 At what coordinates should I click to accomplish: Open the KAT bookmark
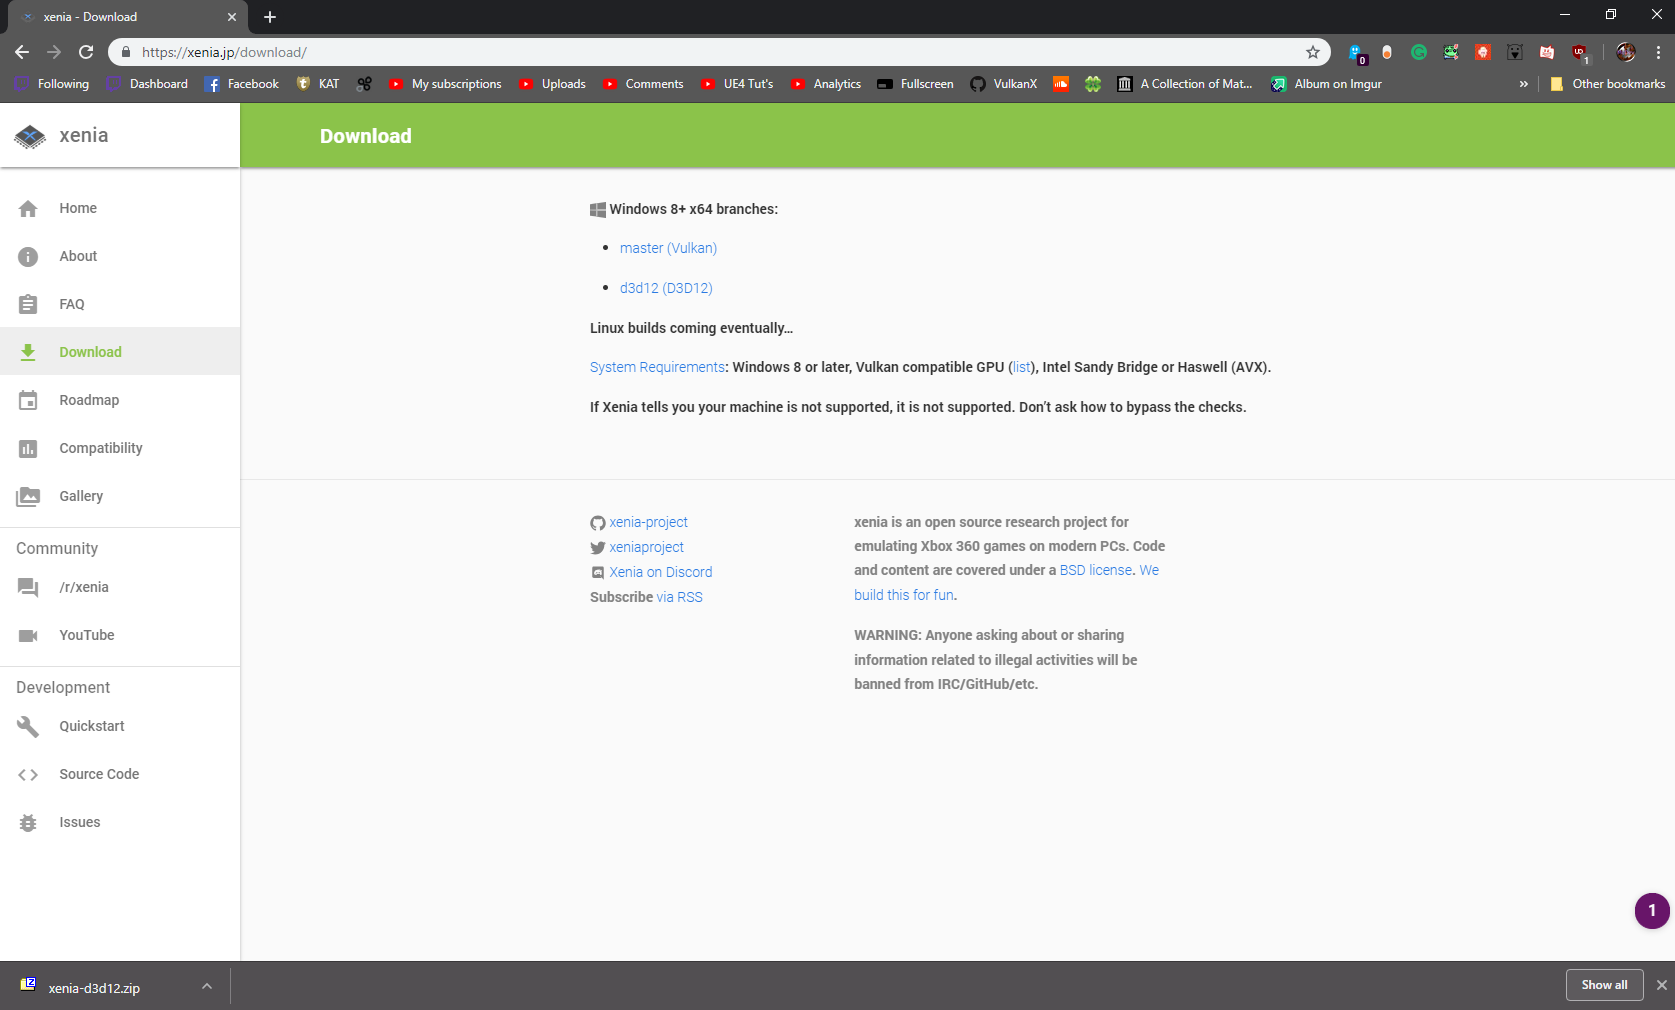click(318, 84)
